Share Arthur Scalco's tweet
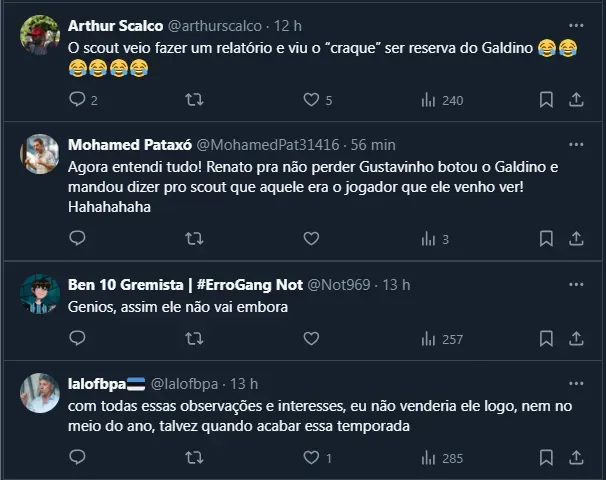 (x=576, y=100)
